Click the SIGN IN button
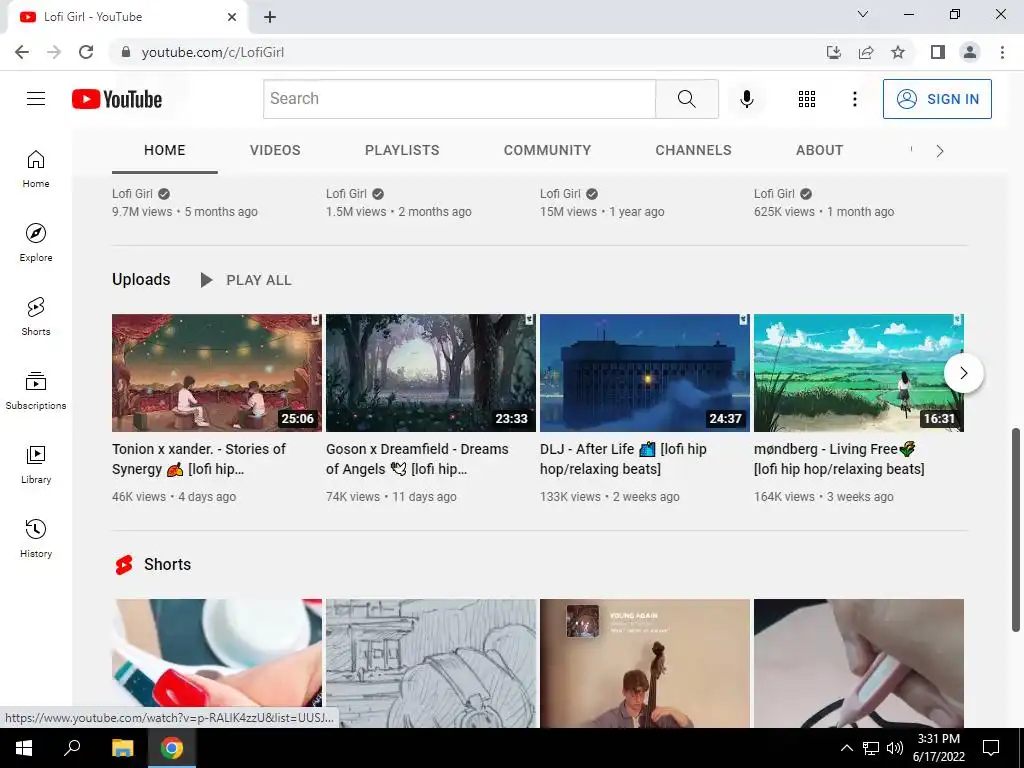This screenshot has width=1024, height=768. coord(937,99)
